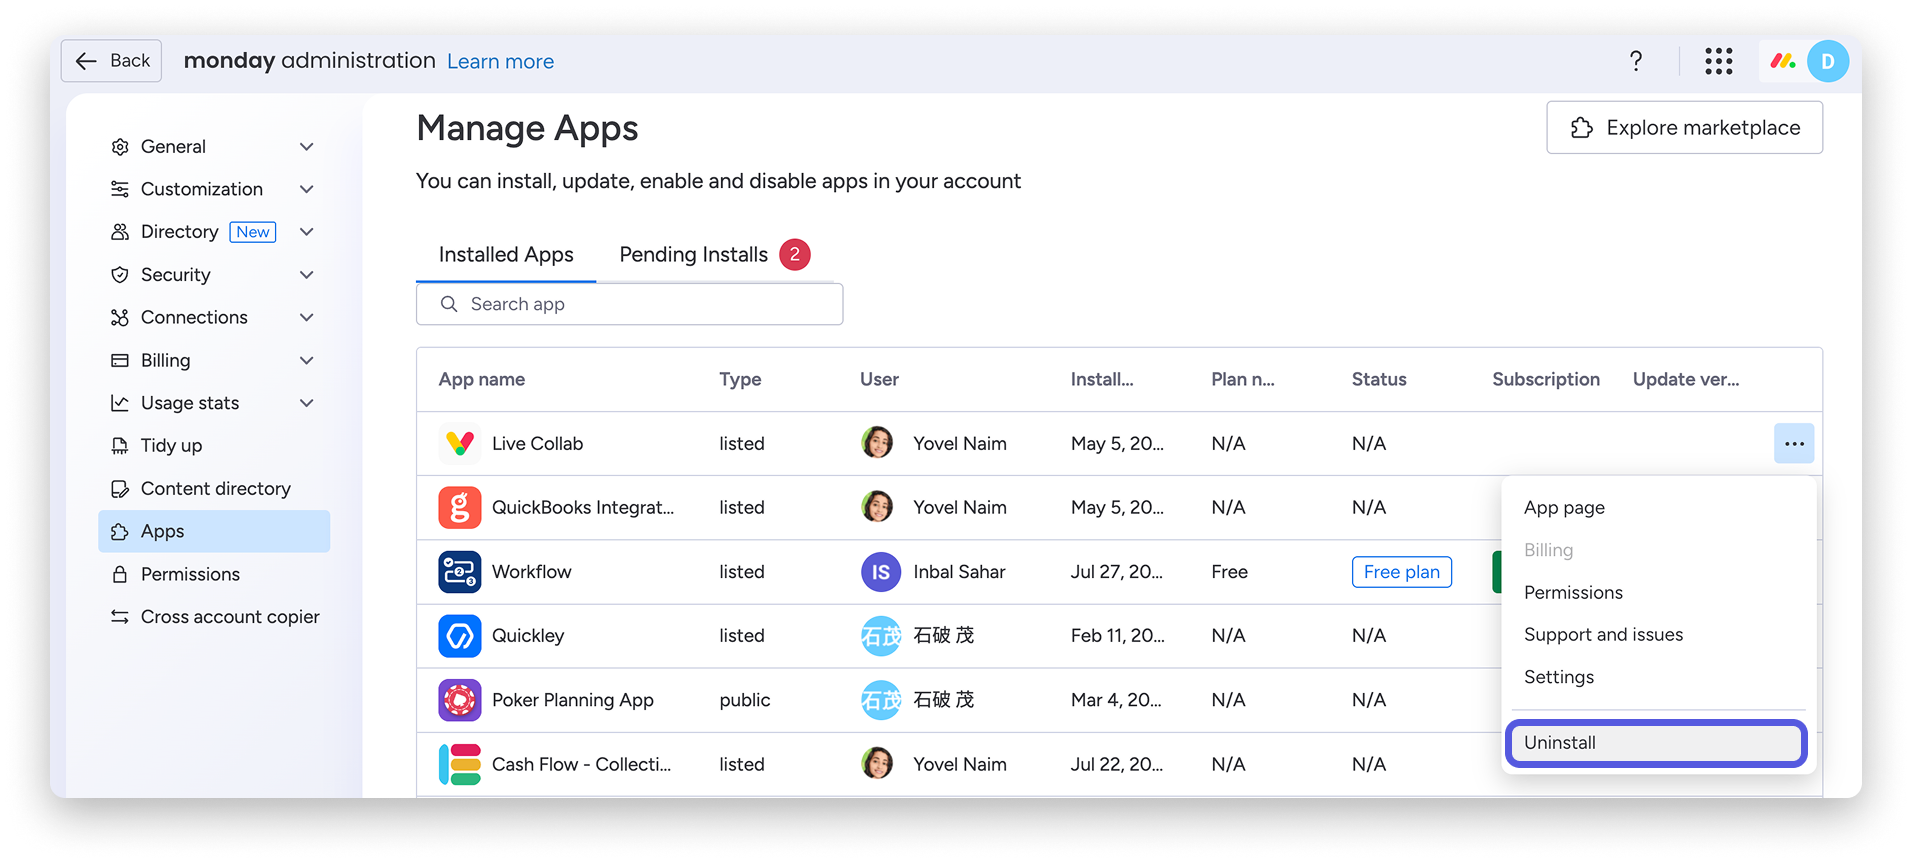The height and width of the screenshot is (863, 1912).
Task: Click Inbal Sahar IS avatar
Action: coord(881,571)
